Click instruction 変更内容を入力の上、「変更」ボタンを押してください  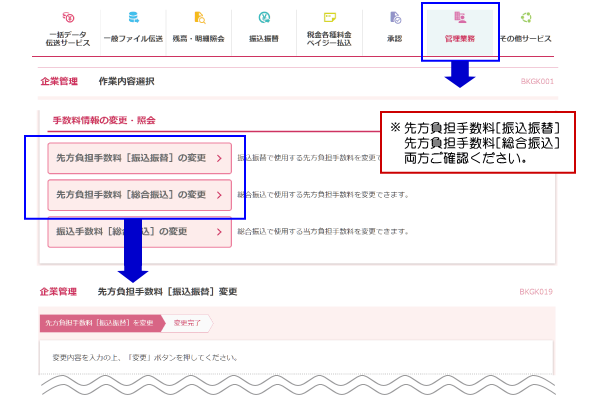coord(145,358)
